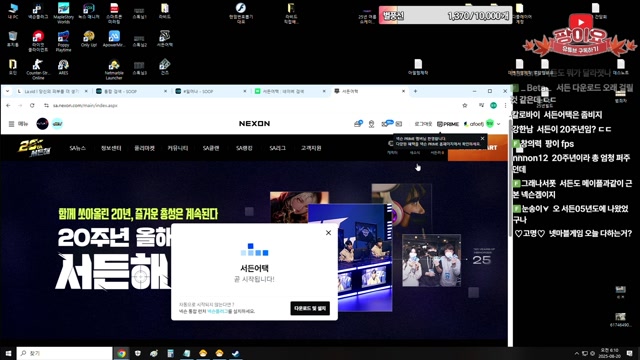Image resolution: width=640 pixels, height=360 pixels.
Task: Open the hamburger menu on the Nexon header
Action: [x=11, y=124]
